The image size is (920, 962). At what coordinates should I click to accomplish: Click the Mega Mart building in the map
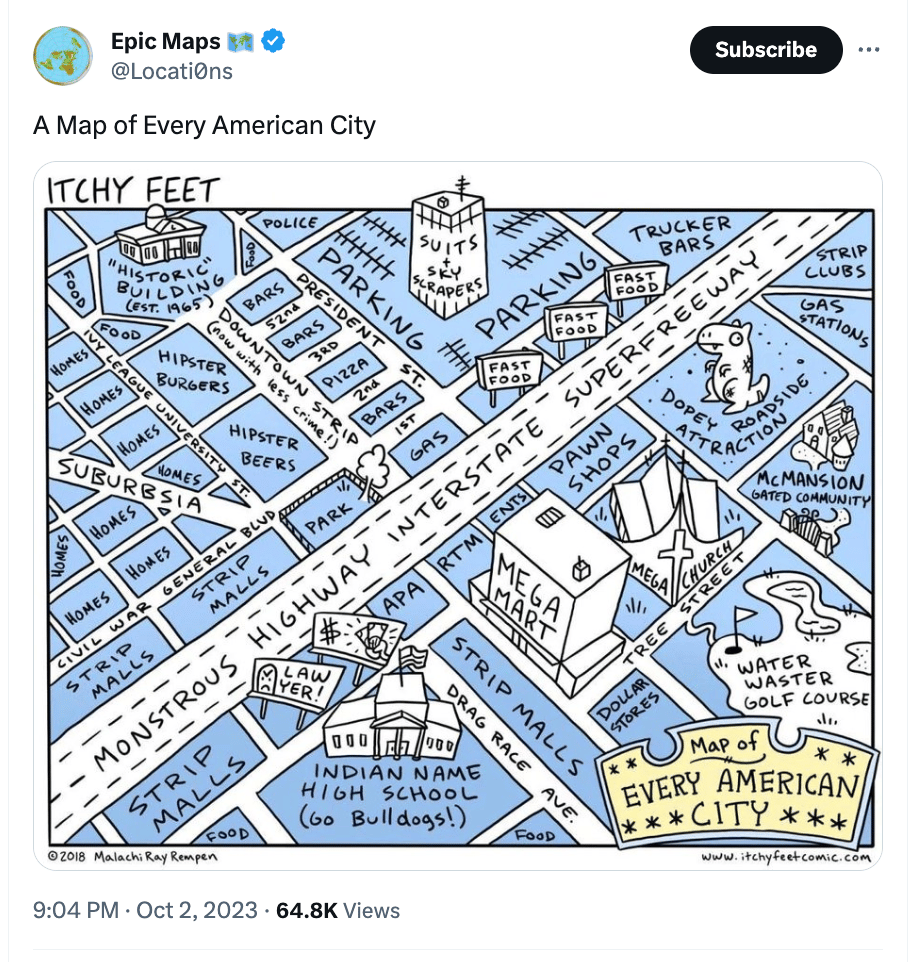pyautogui.click(x=549, y=592)
